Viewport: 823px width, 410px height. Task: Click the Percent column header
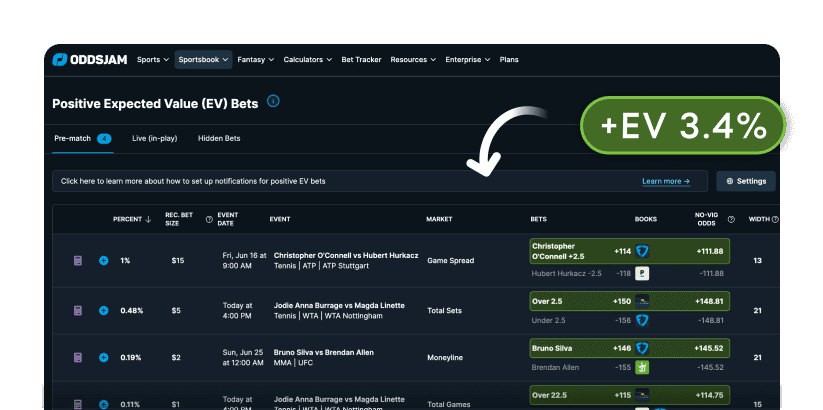[128, 219]
